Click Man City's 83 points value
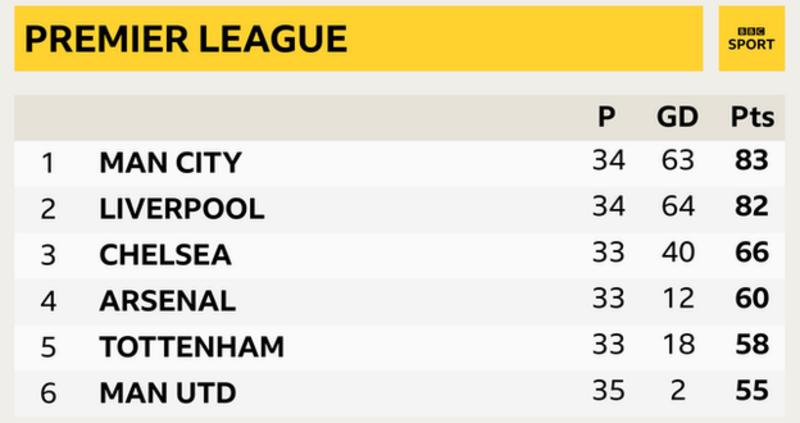The image size is (800, 423). 752,160
